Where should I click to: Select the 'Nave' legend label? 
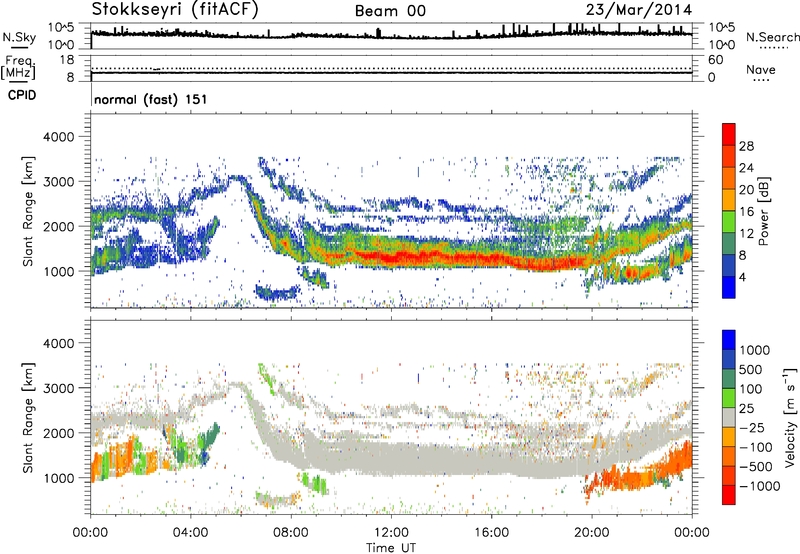(x=761, y=70)
